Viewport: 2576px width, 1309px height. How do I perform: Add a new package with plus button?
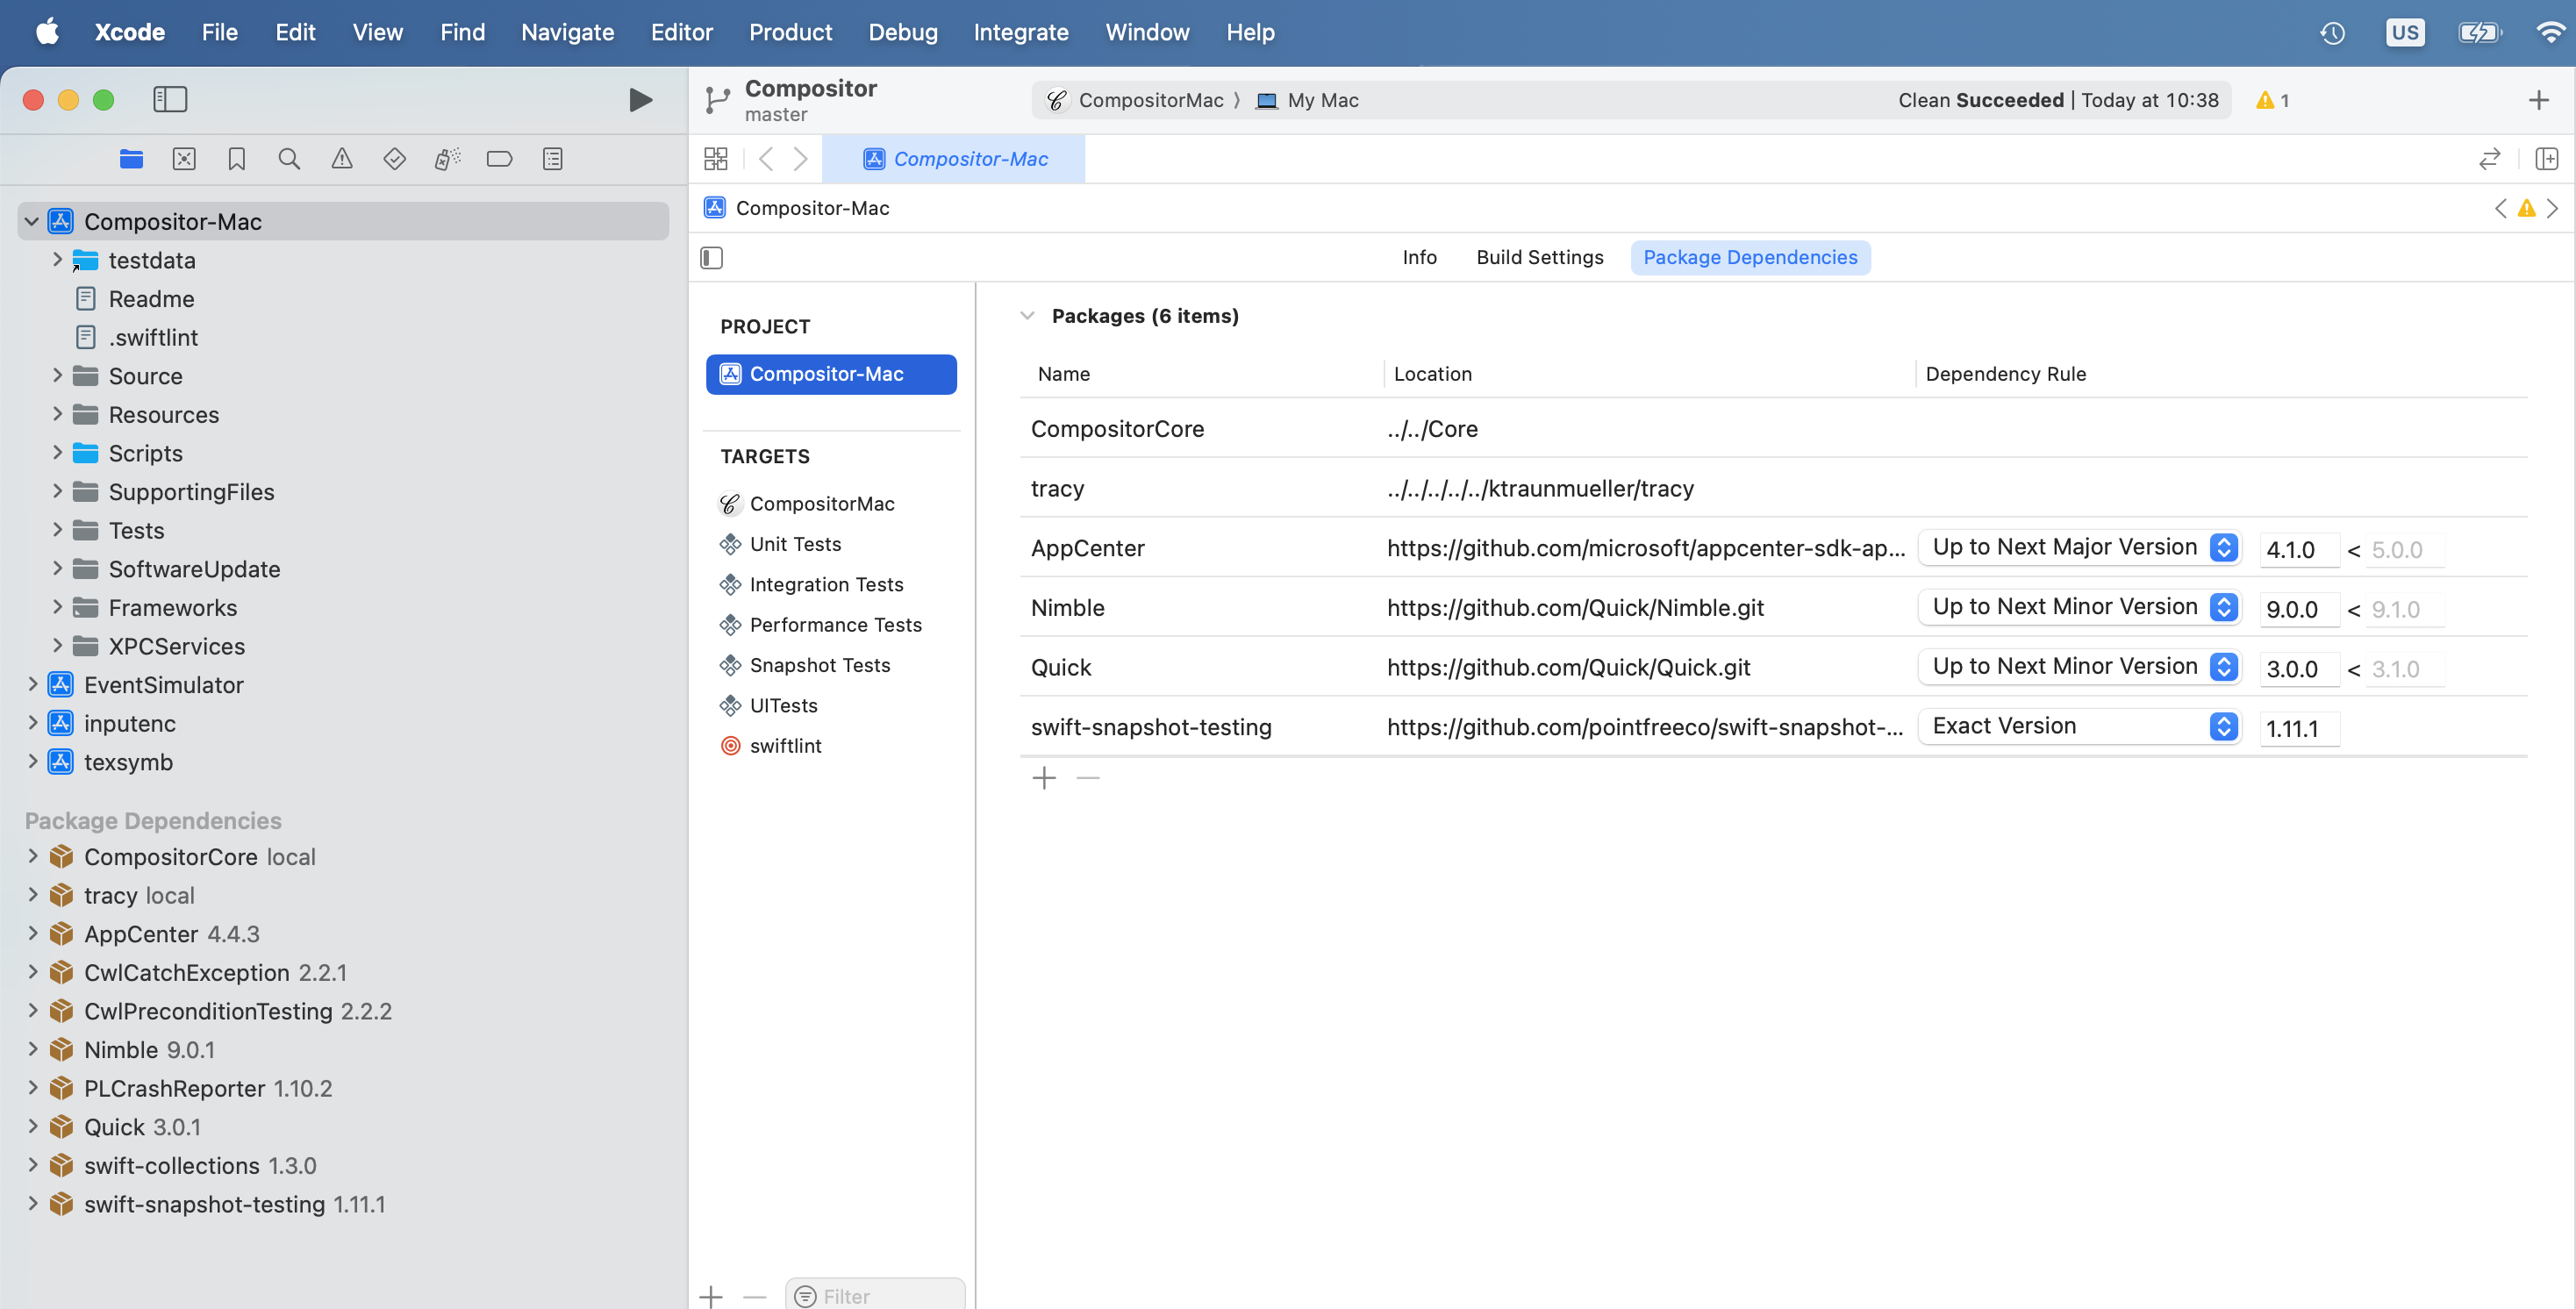pyautogui.click(x=1043, y=777)
